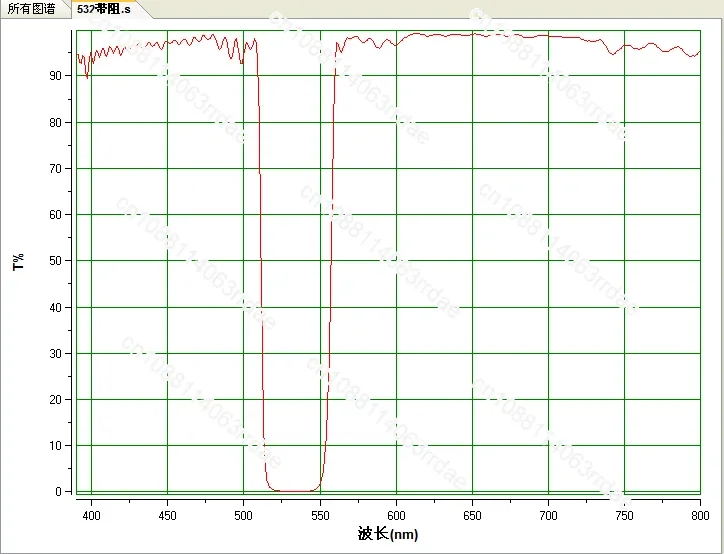Click the 600 wavelength tick label
Screen dimensions: 724x554
click(x=396, y=516)
